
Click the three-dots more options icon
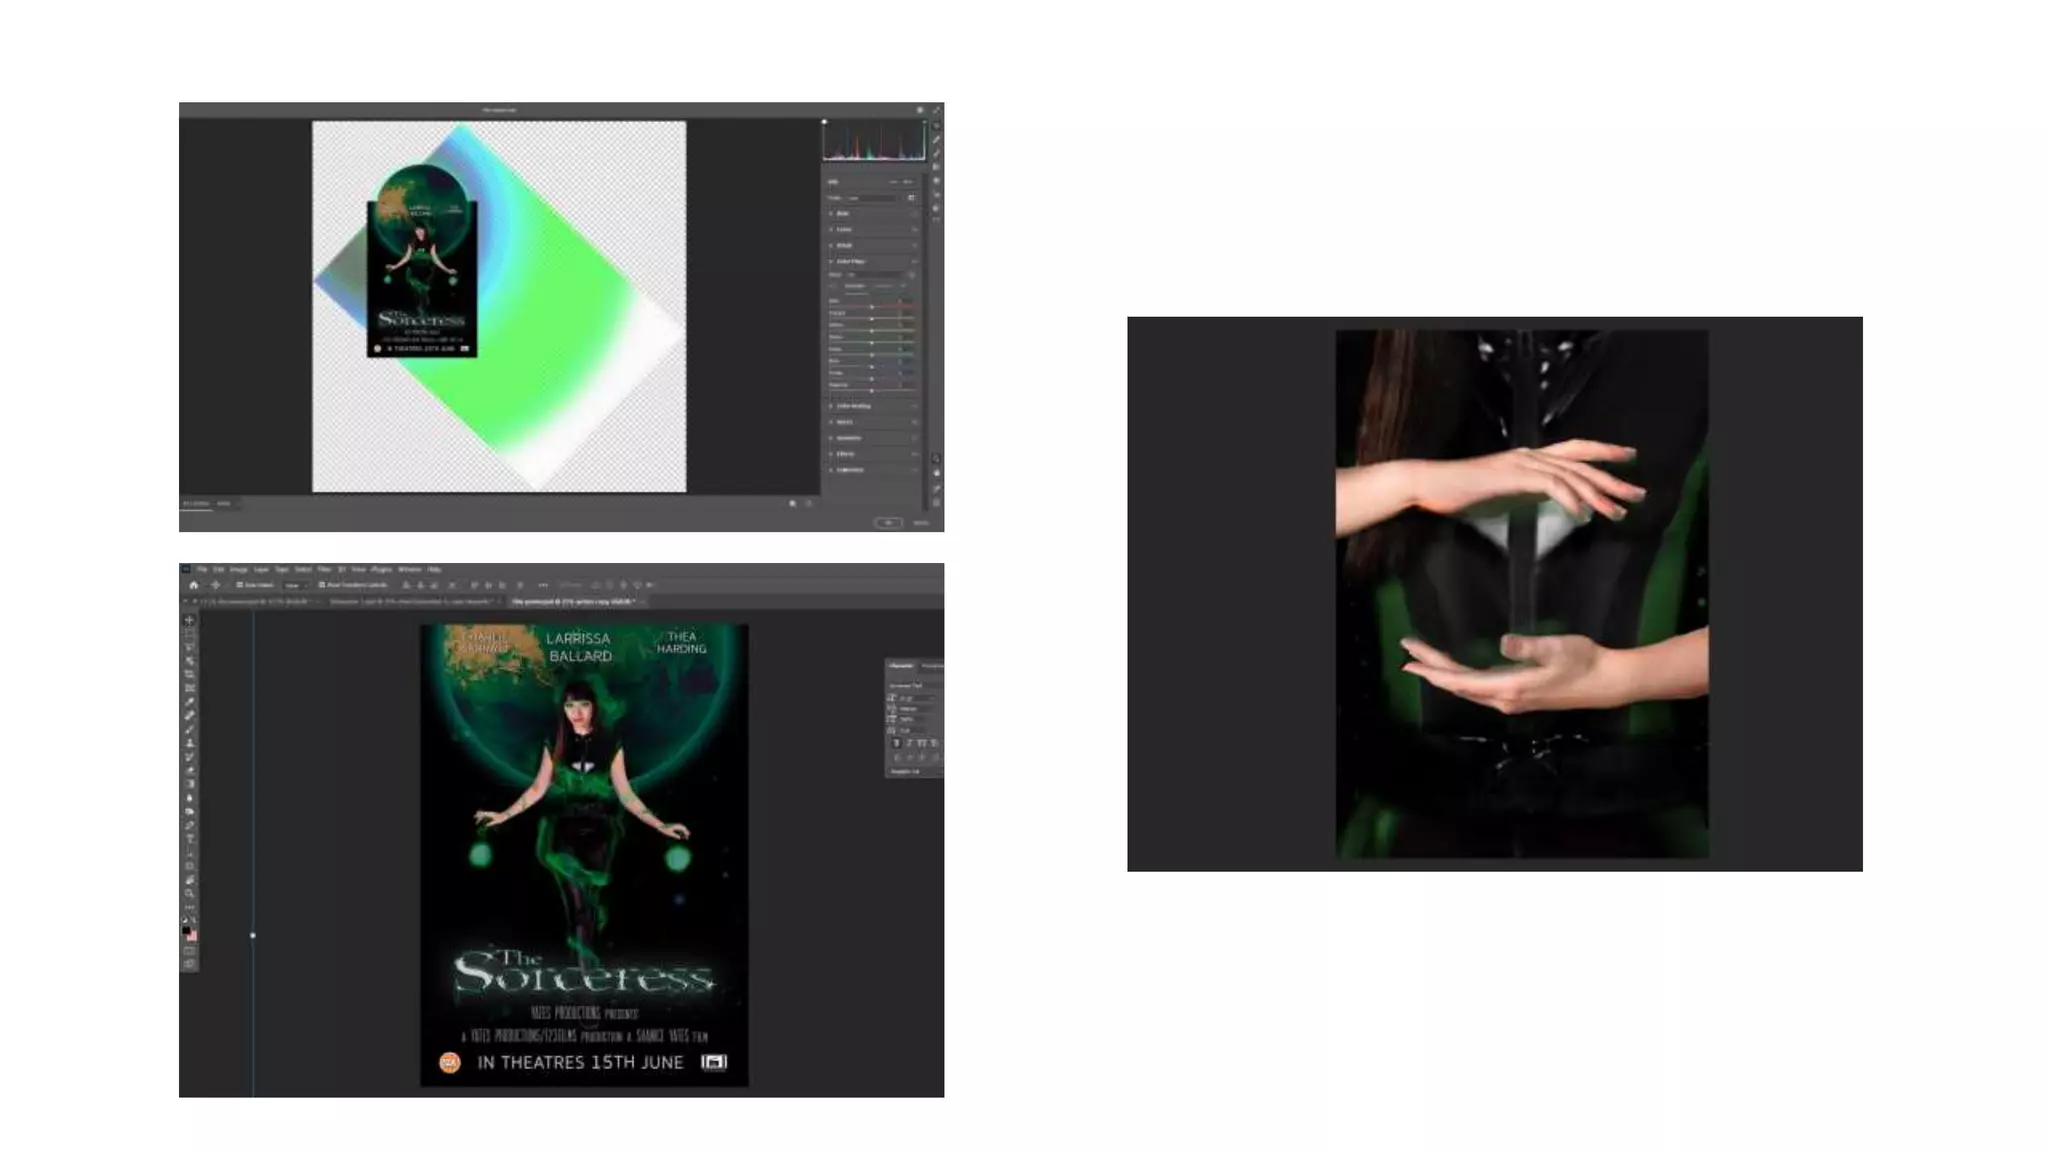(543, 585)
